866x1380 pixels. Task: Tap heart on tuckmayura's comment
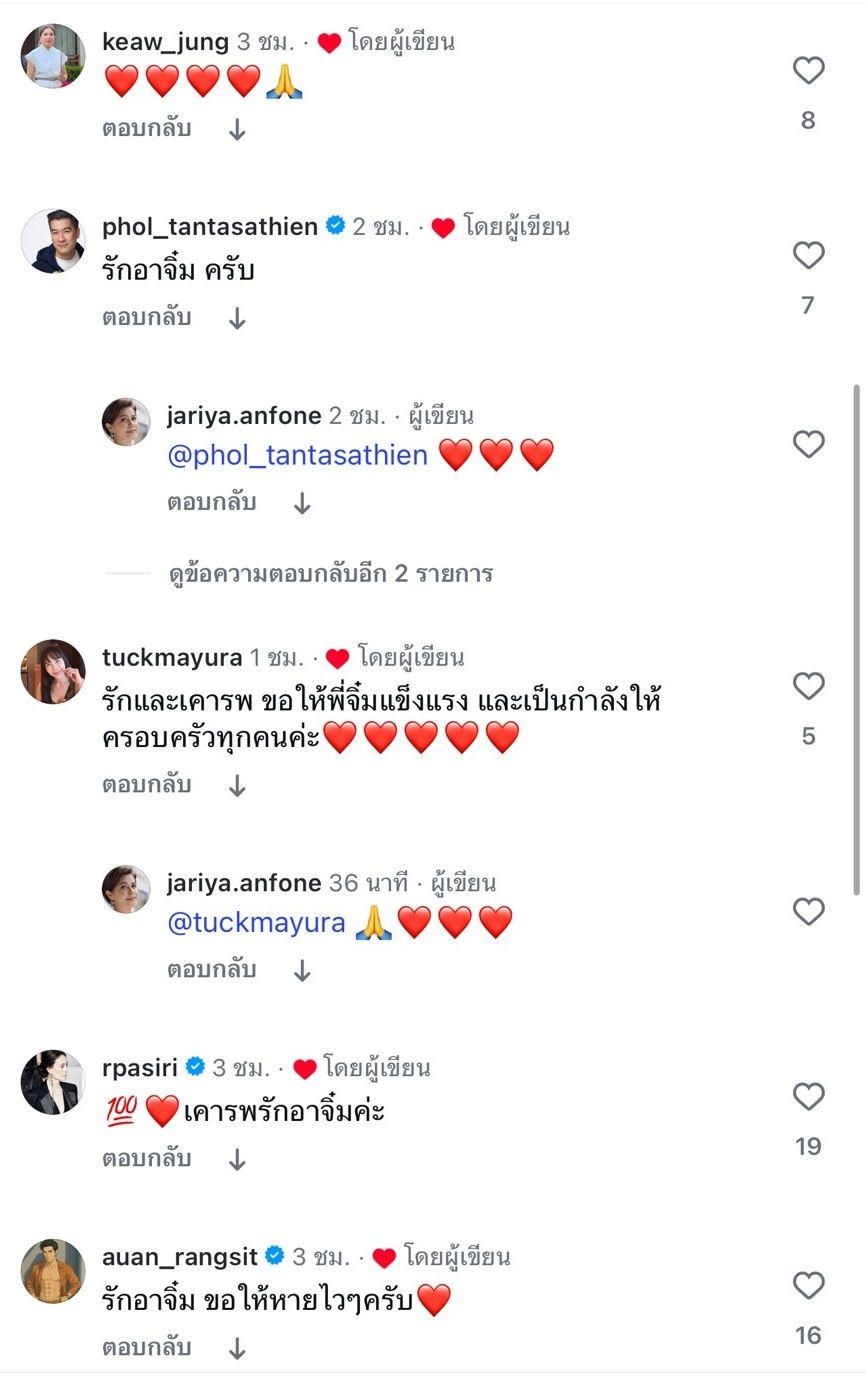[x=808, y=687]
